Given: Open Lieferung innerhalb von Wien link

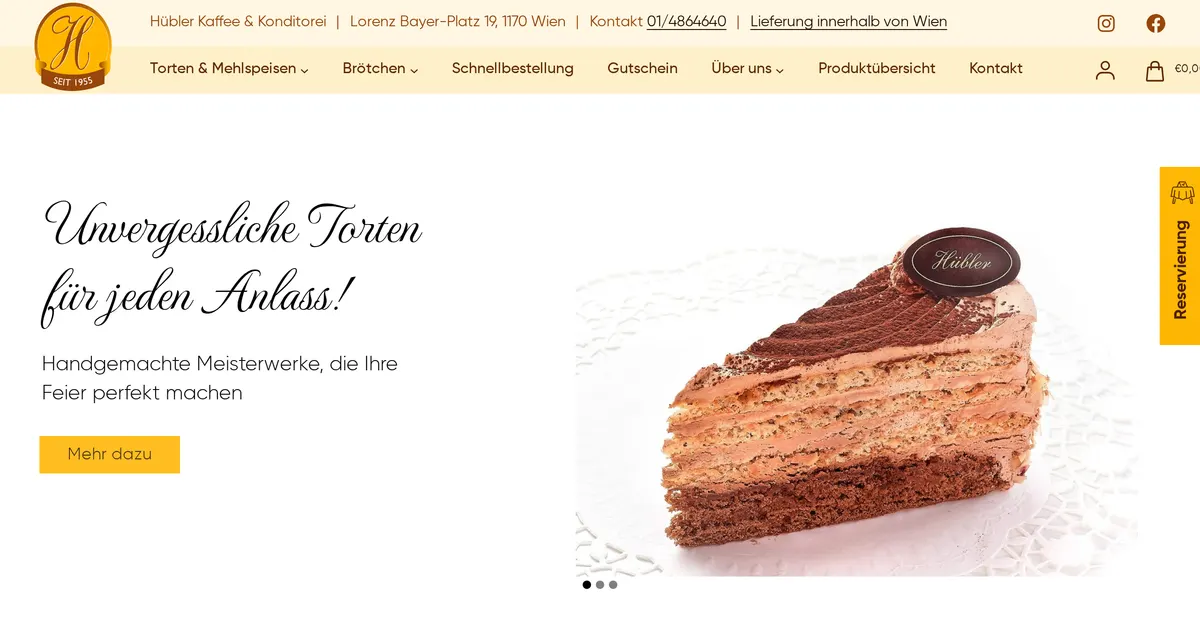Looking at the screenshot, I should (x=849, y=21).
